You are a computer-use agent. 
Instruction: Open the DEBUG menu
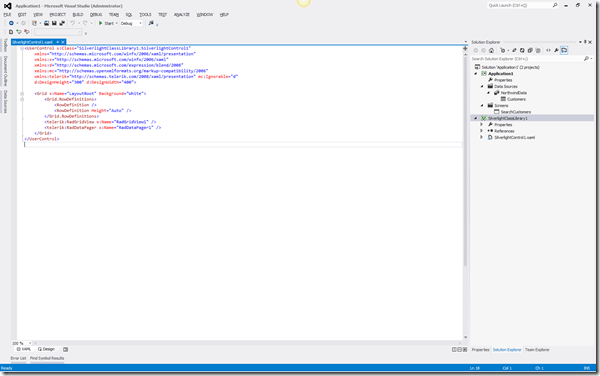click(x=96, y=15)
